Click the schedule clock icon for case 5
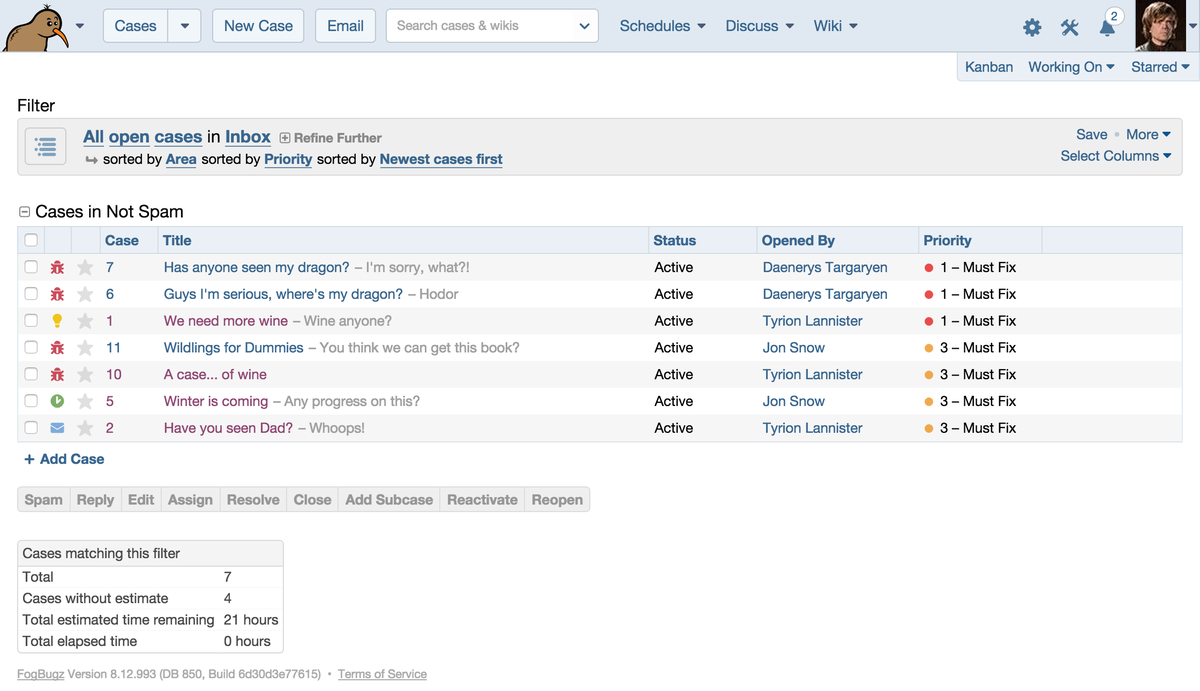The image size is (1200, 691). pos(58,401)
